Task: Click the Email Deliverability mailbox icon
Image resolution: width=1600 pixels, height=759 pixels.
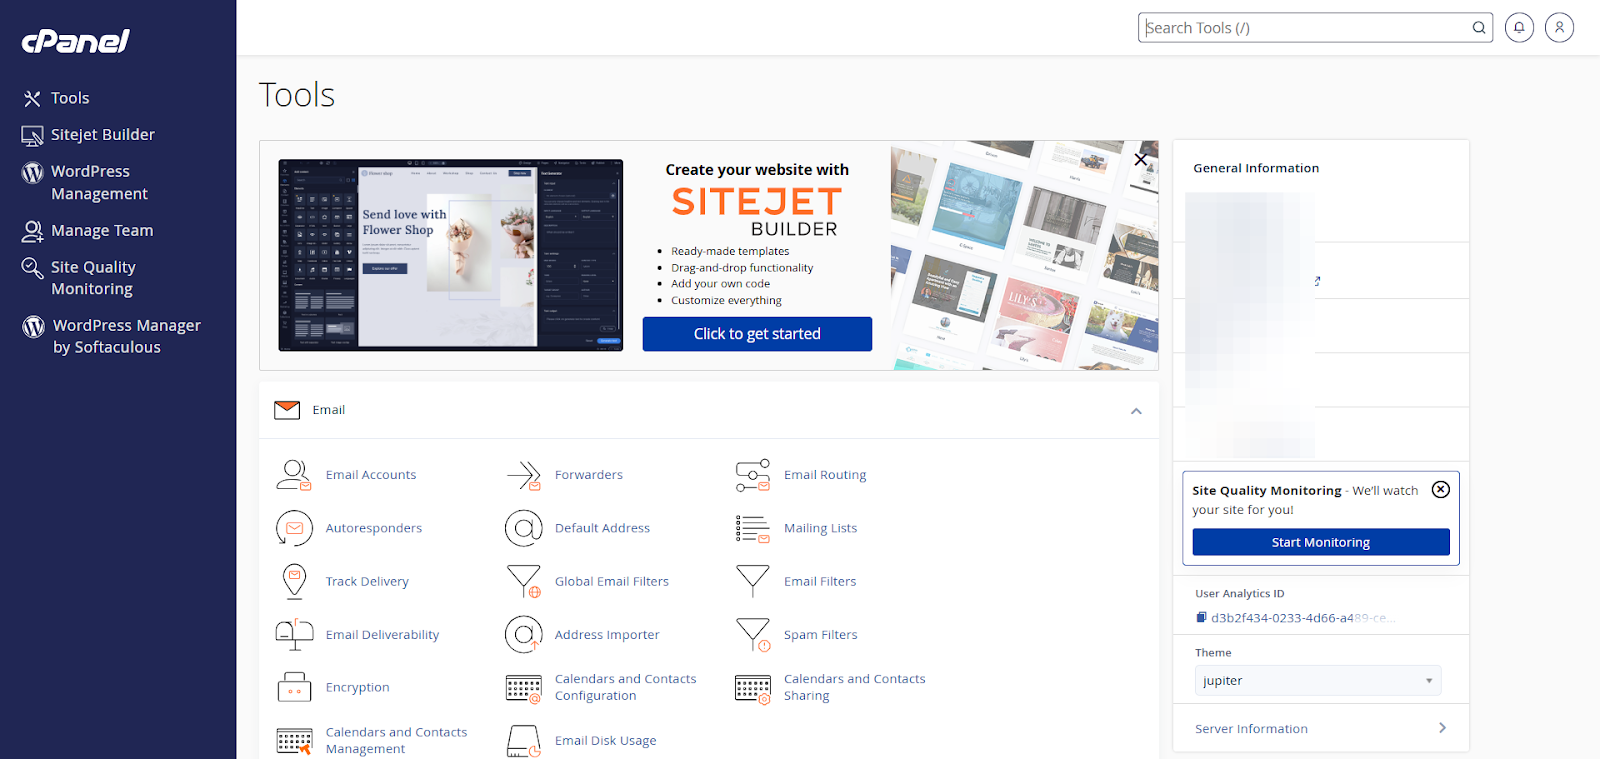Action: pos(294,634)
